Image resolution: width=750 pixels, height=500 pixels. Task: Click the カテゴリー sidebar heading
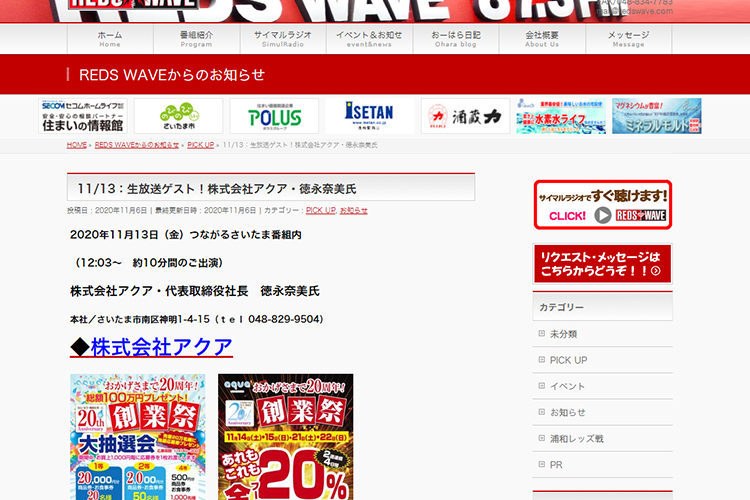tap(562, 307)
